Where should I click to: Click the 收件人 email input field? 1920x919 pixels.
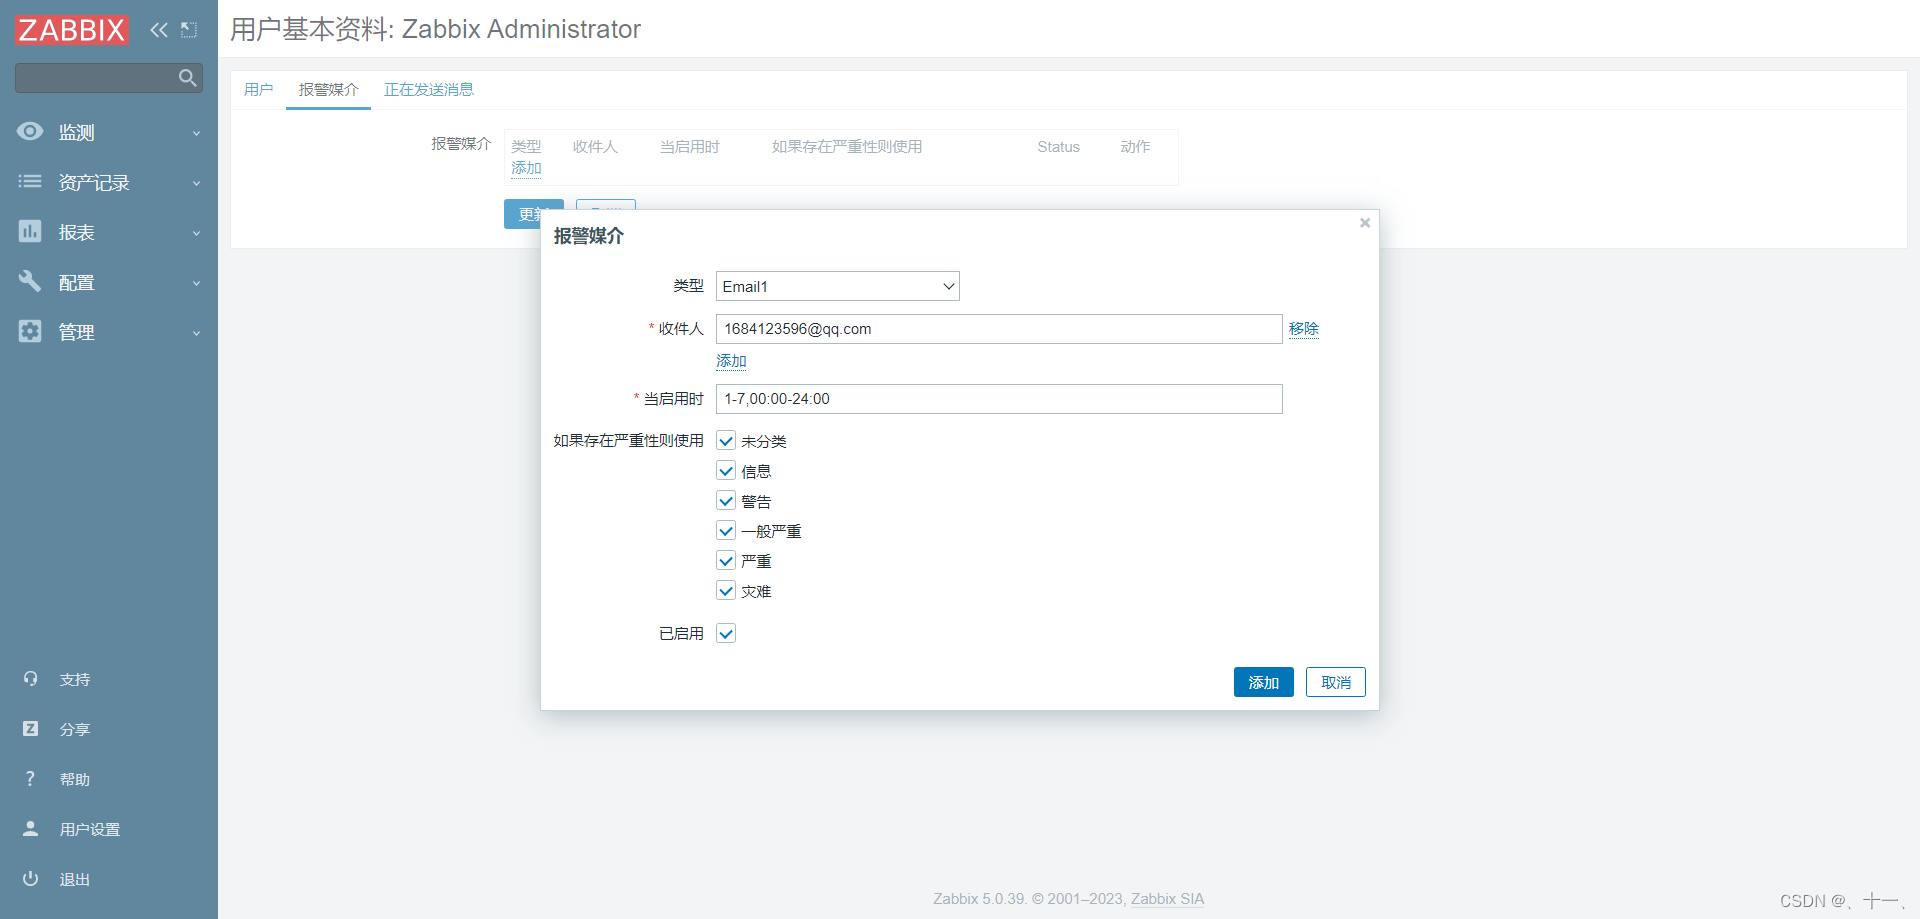pos(999,329)
